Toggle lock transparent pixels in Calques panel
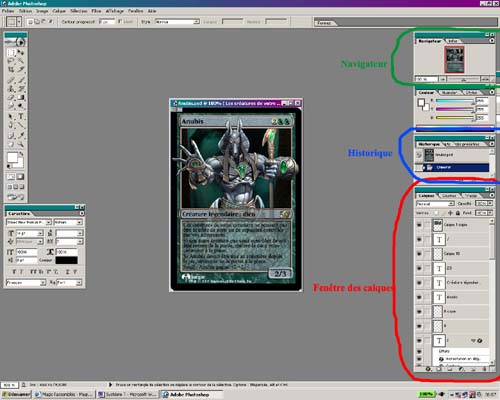This screenshot has width=500, height=400. 437,213
